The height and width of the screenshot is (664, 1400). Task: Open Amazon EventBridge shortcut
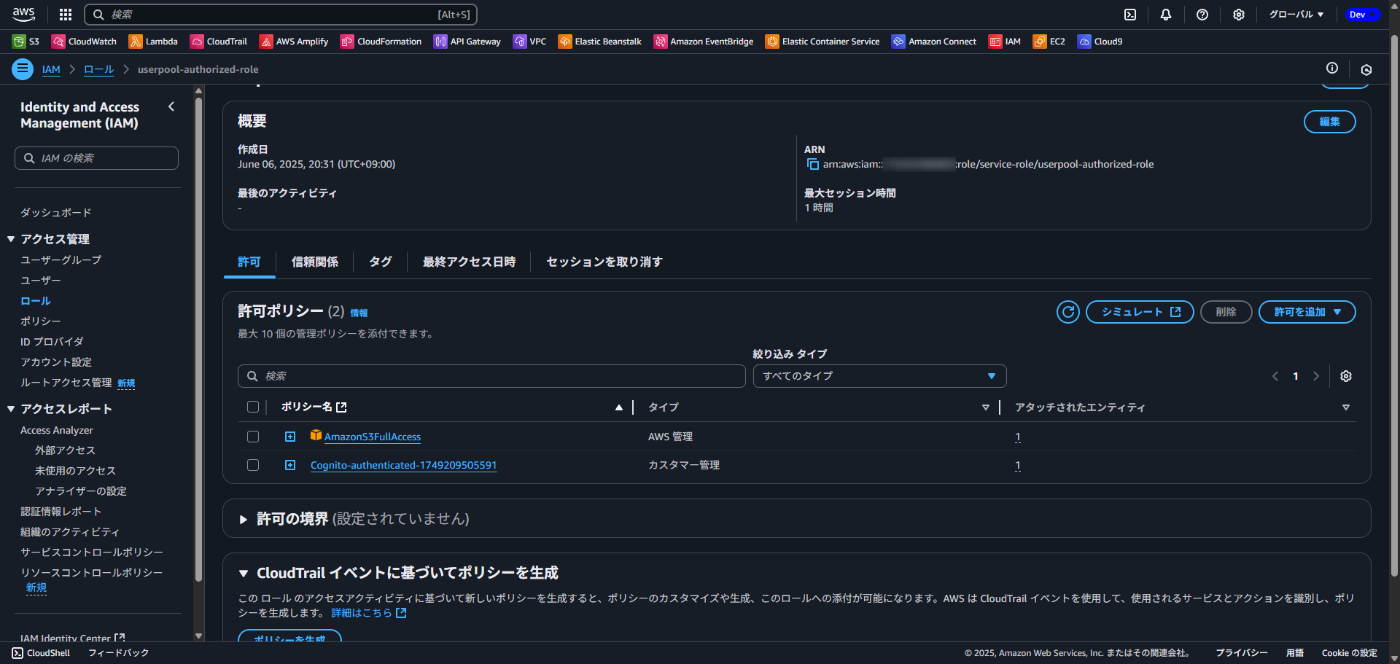704,42
